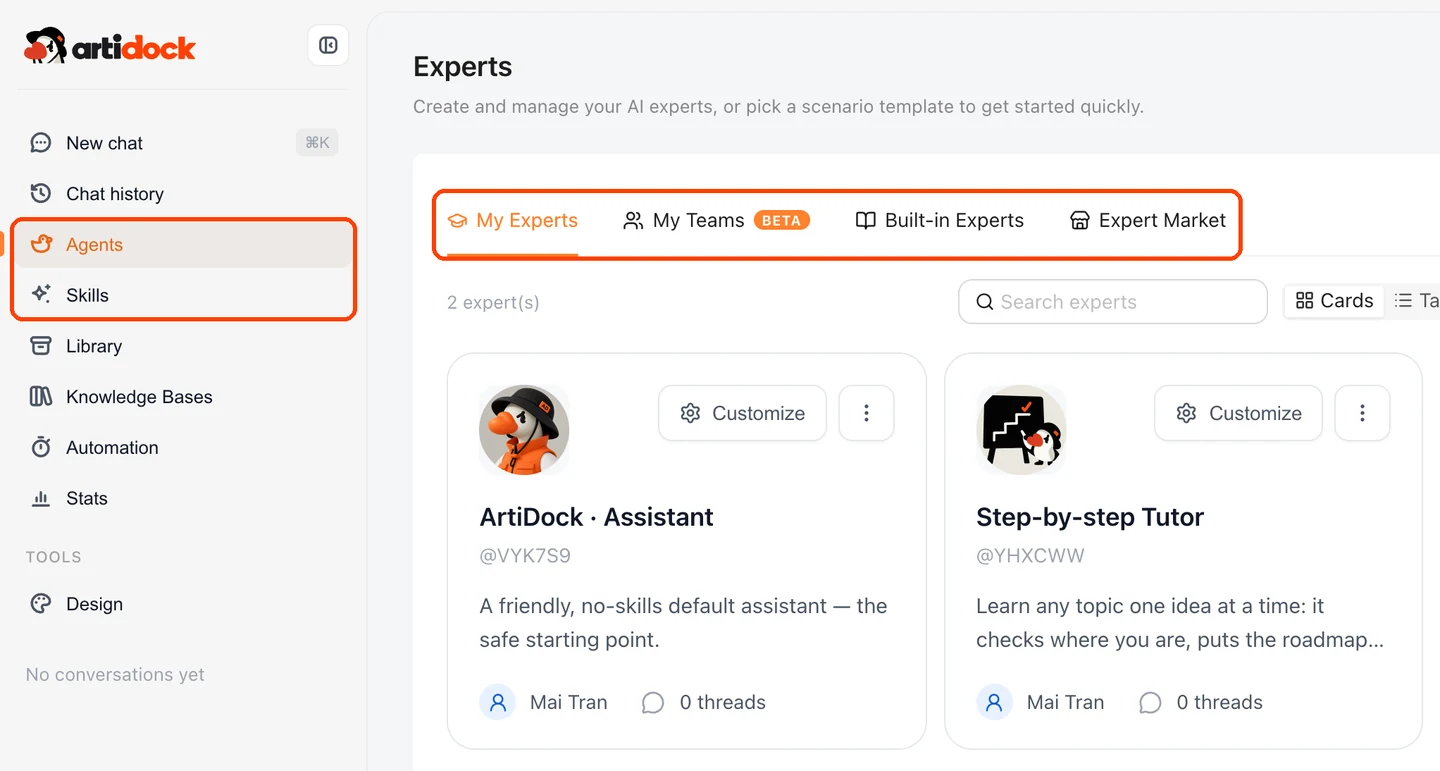
Task: Click the 2 expert(s) count
Action: pyautogui.click(x=493, y=303)
